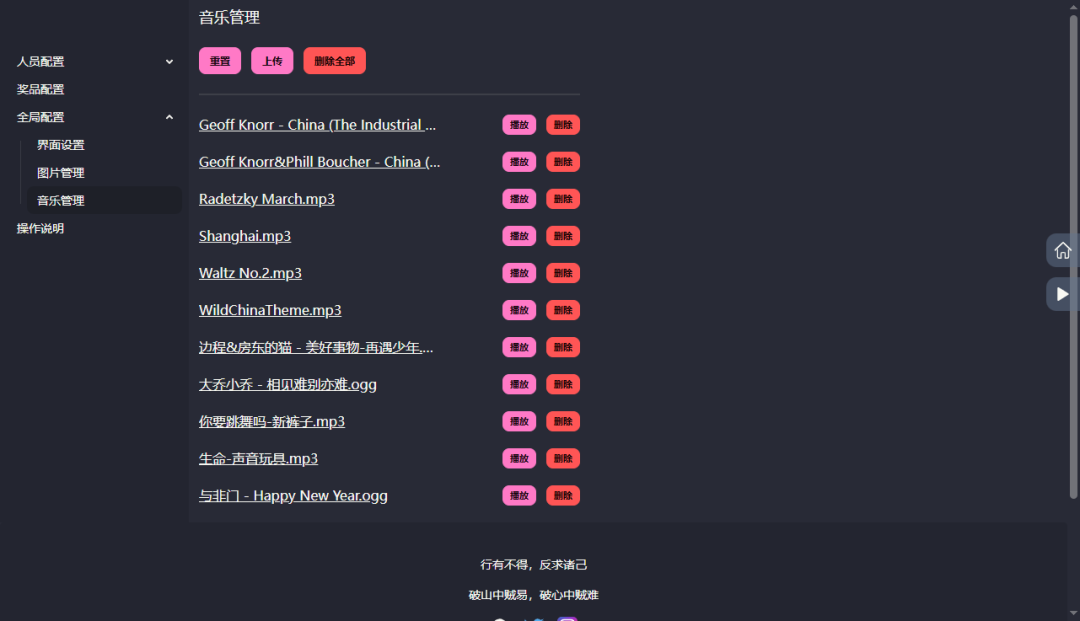Expand the 人员配置 menu chevron
Screen dimensions: 1080x621
[169, 62]
